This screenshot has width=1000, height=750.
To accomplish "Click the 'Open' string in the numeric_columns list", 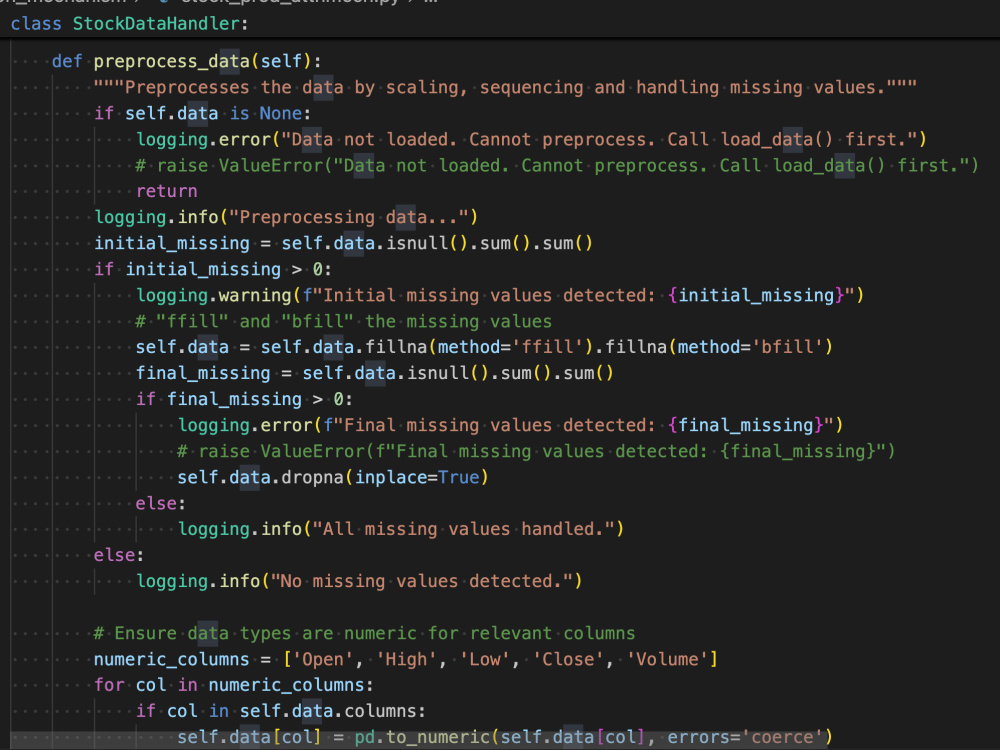I will point(322,659).
